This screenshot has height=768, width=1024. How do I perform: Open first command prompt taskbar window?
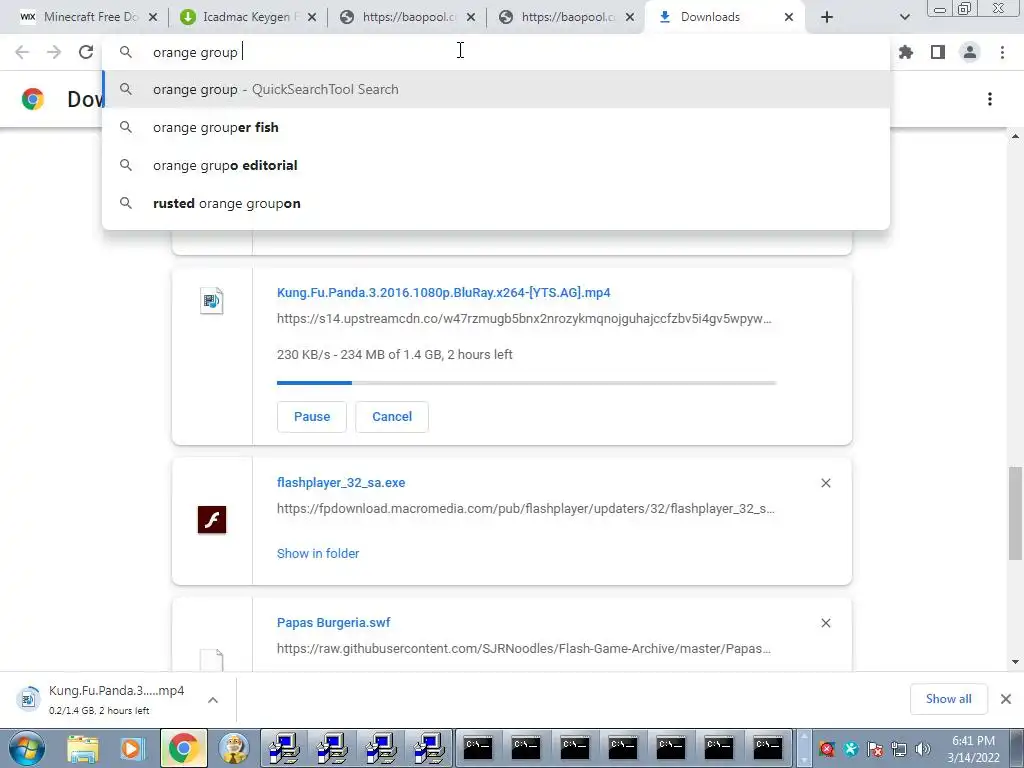[478, 748]
